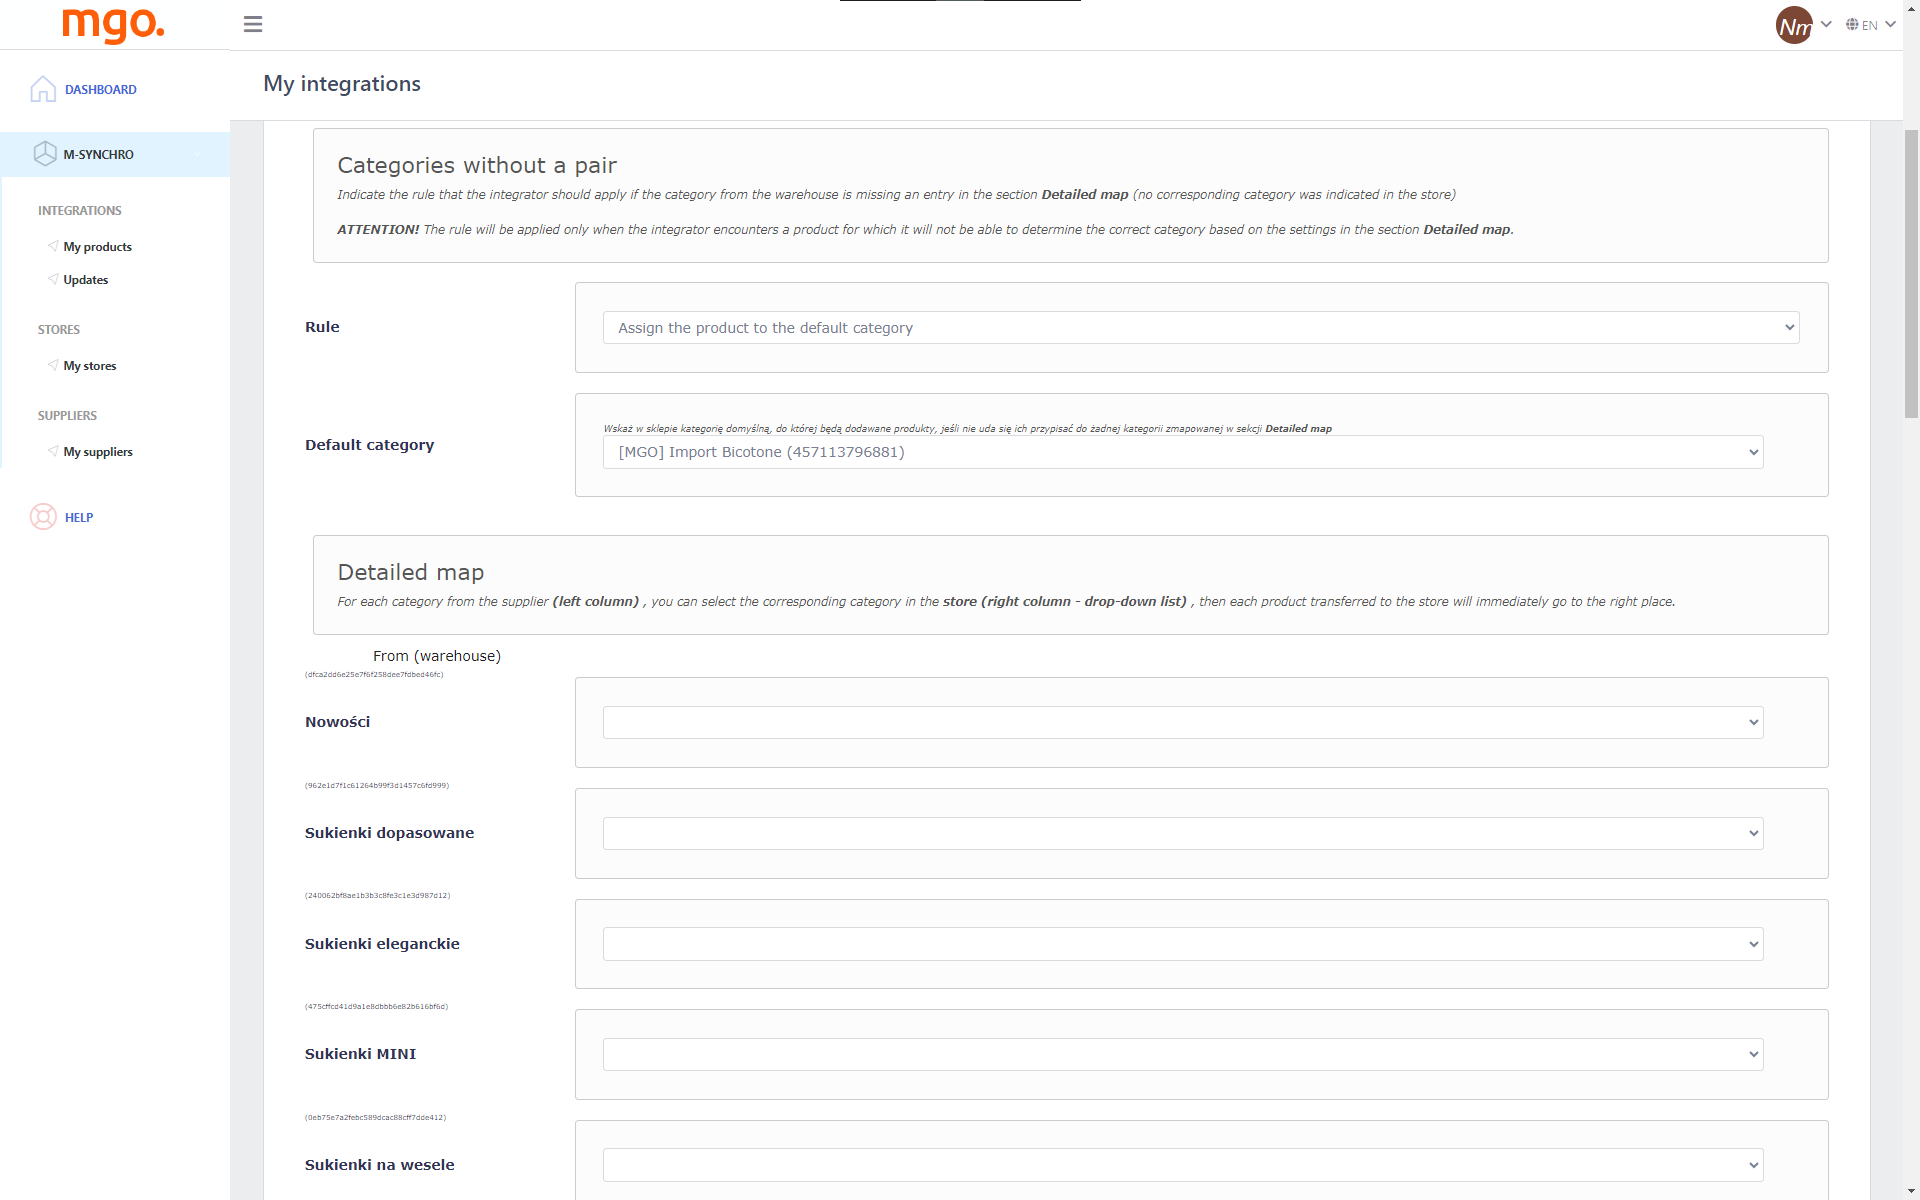Click the SUPPLIERS section heading
The width and height of the screenshot is (1920, 1200).
pos(67,416)
